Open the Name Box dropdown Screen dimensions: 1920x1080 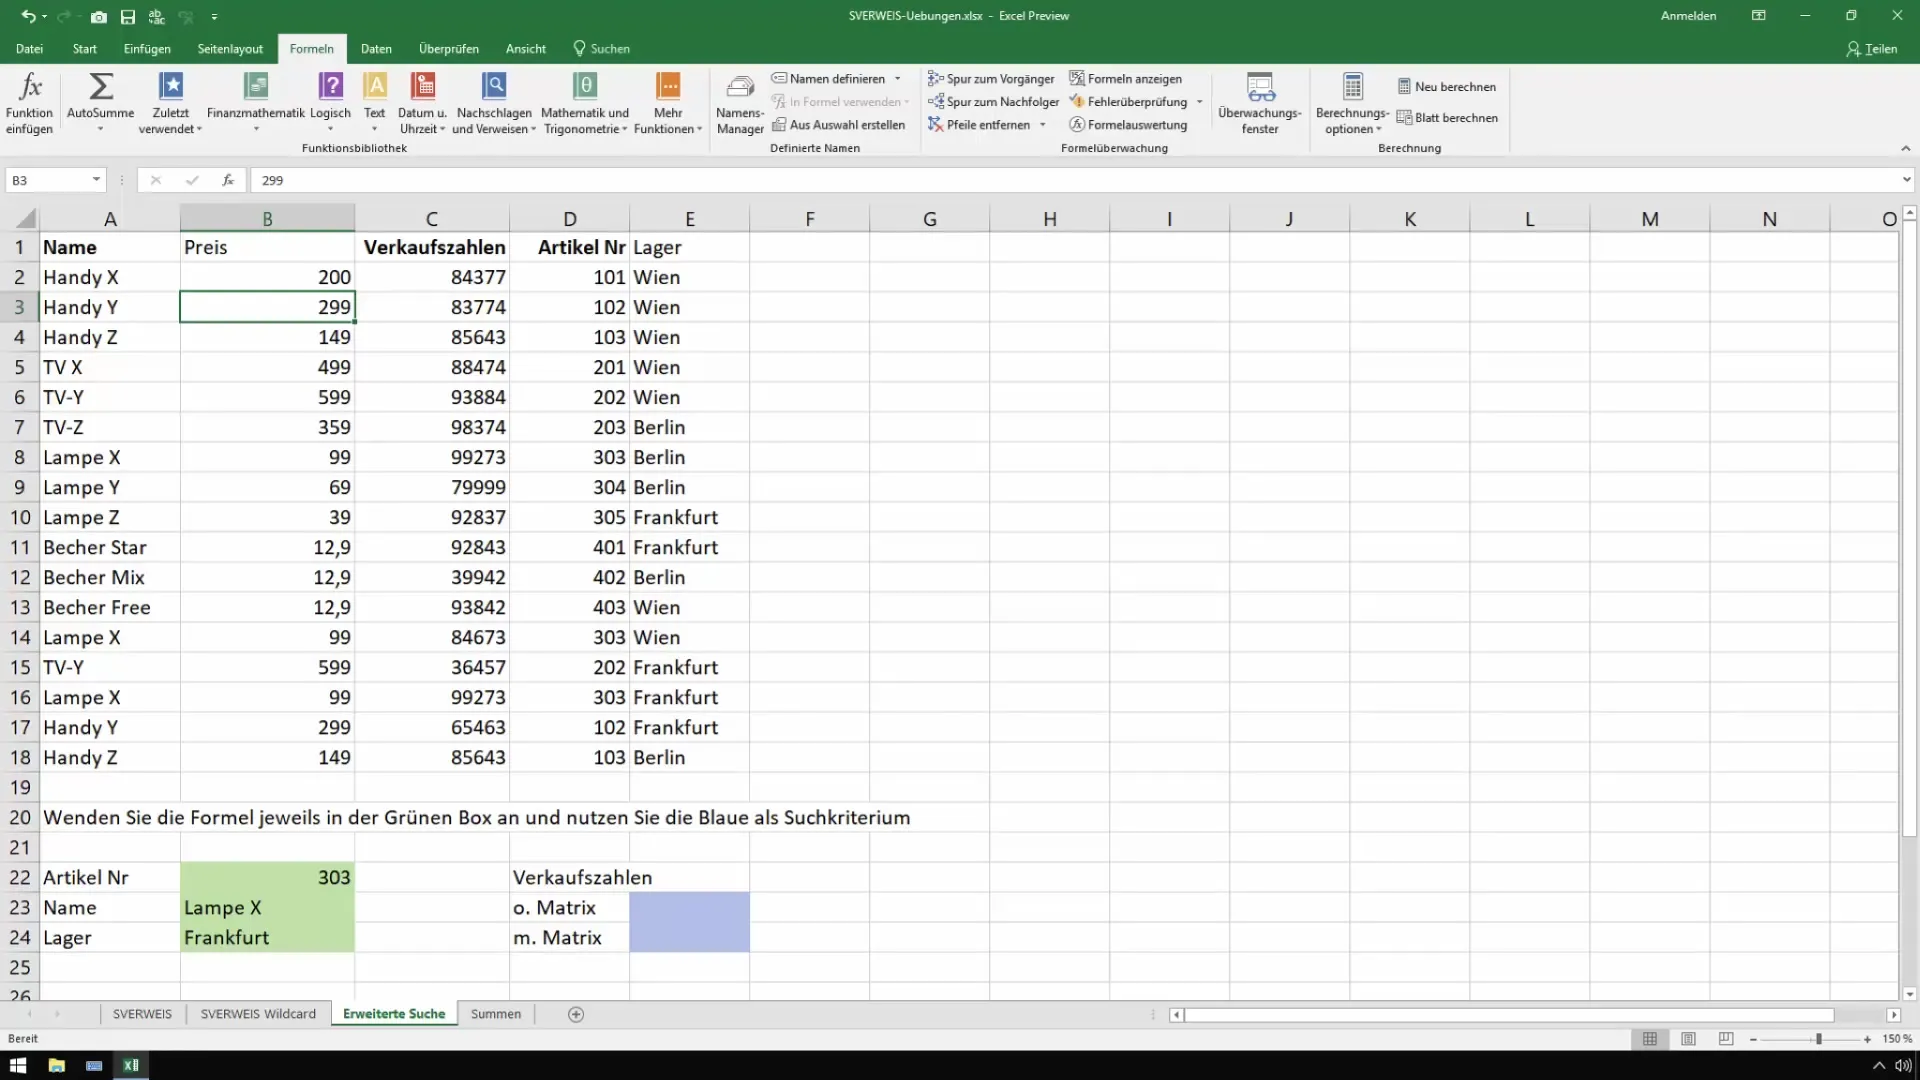tap(96, 180)
